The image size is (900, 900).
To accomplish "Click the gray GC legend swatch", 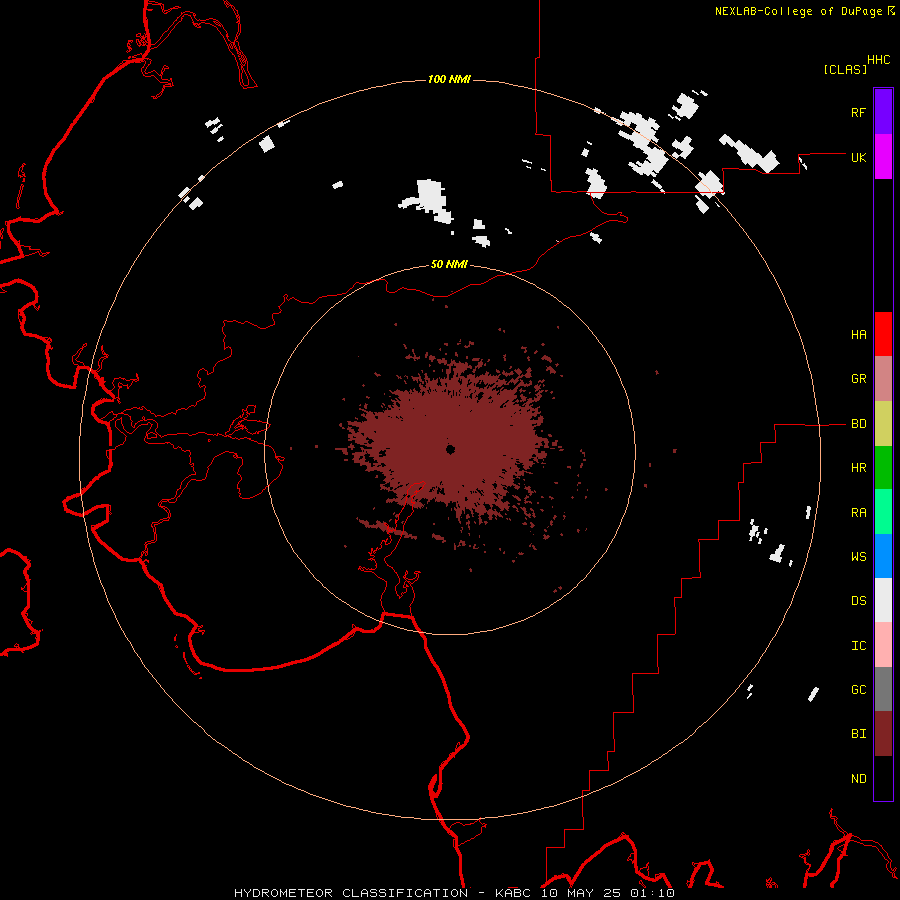I will tap(883, 689).
